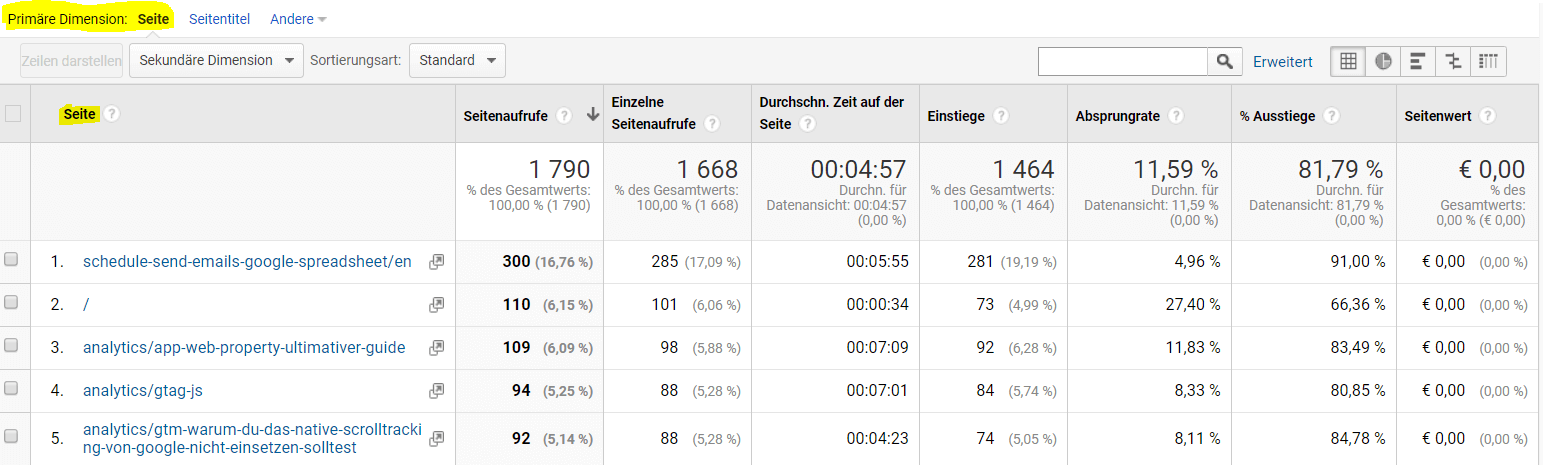Check the box for analytics/gtag-js row
Screen dimensions: 1543x465
click(x=12, y=389)
